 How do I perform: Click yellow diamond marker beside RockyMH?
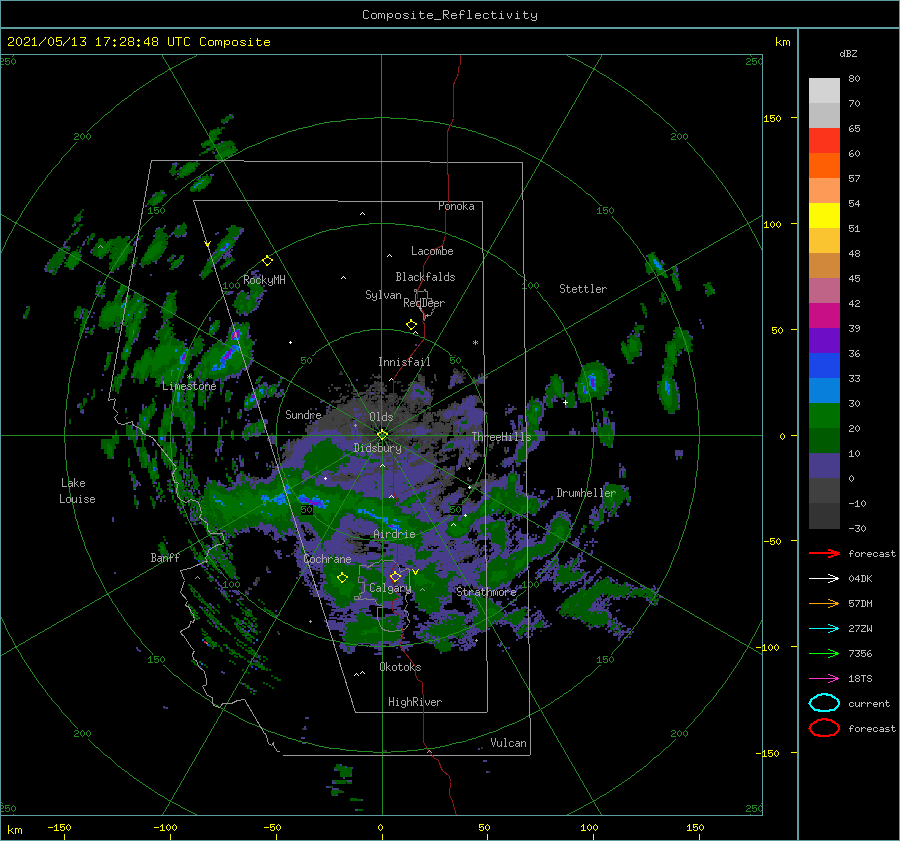[267, 261]
